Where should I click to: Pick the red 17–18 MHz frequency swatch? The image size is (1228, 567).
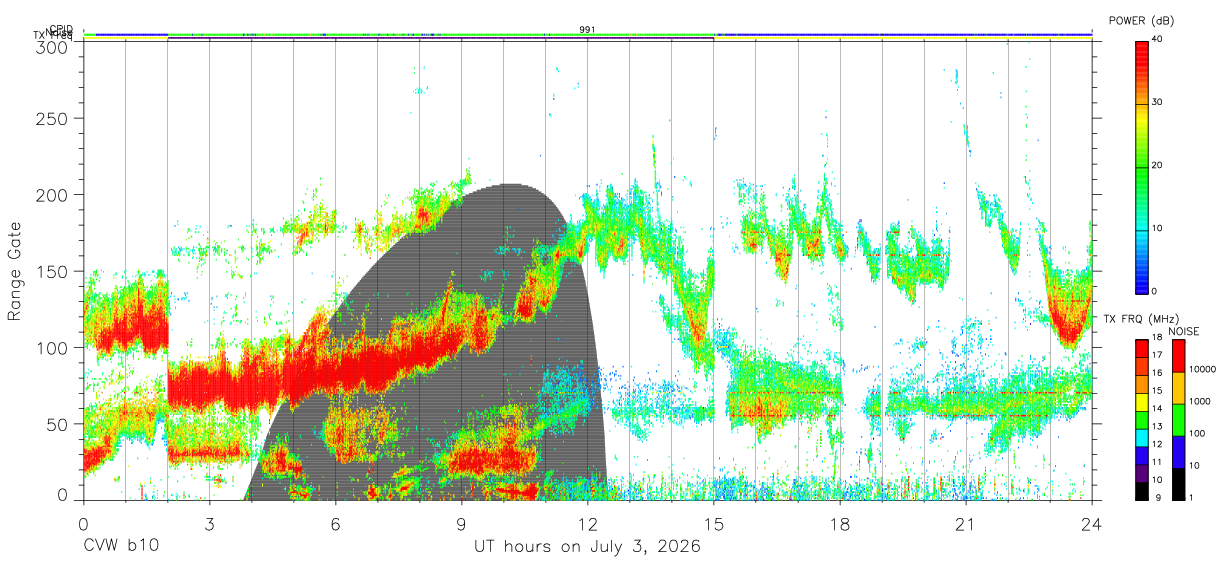1142,348
